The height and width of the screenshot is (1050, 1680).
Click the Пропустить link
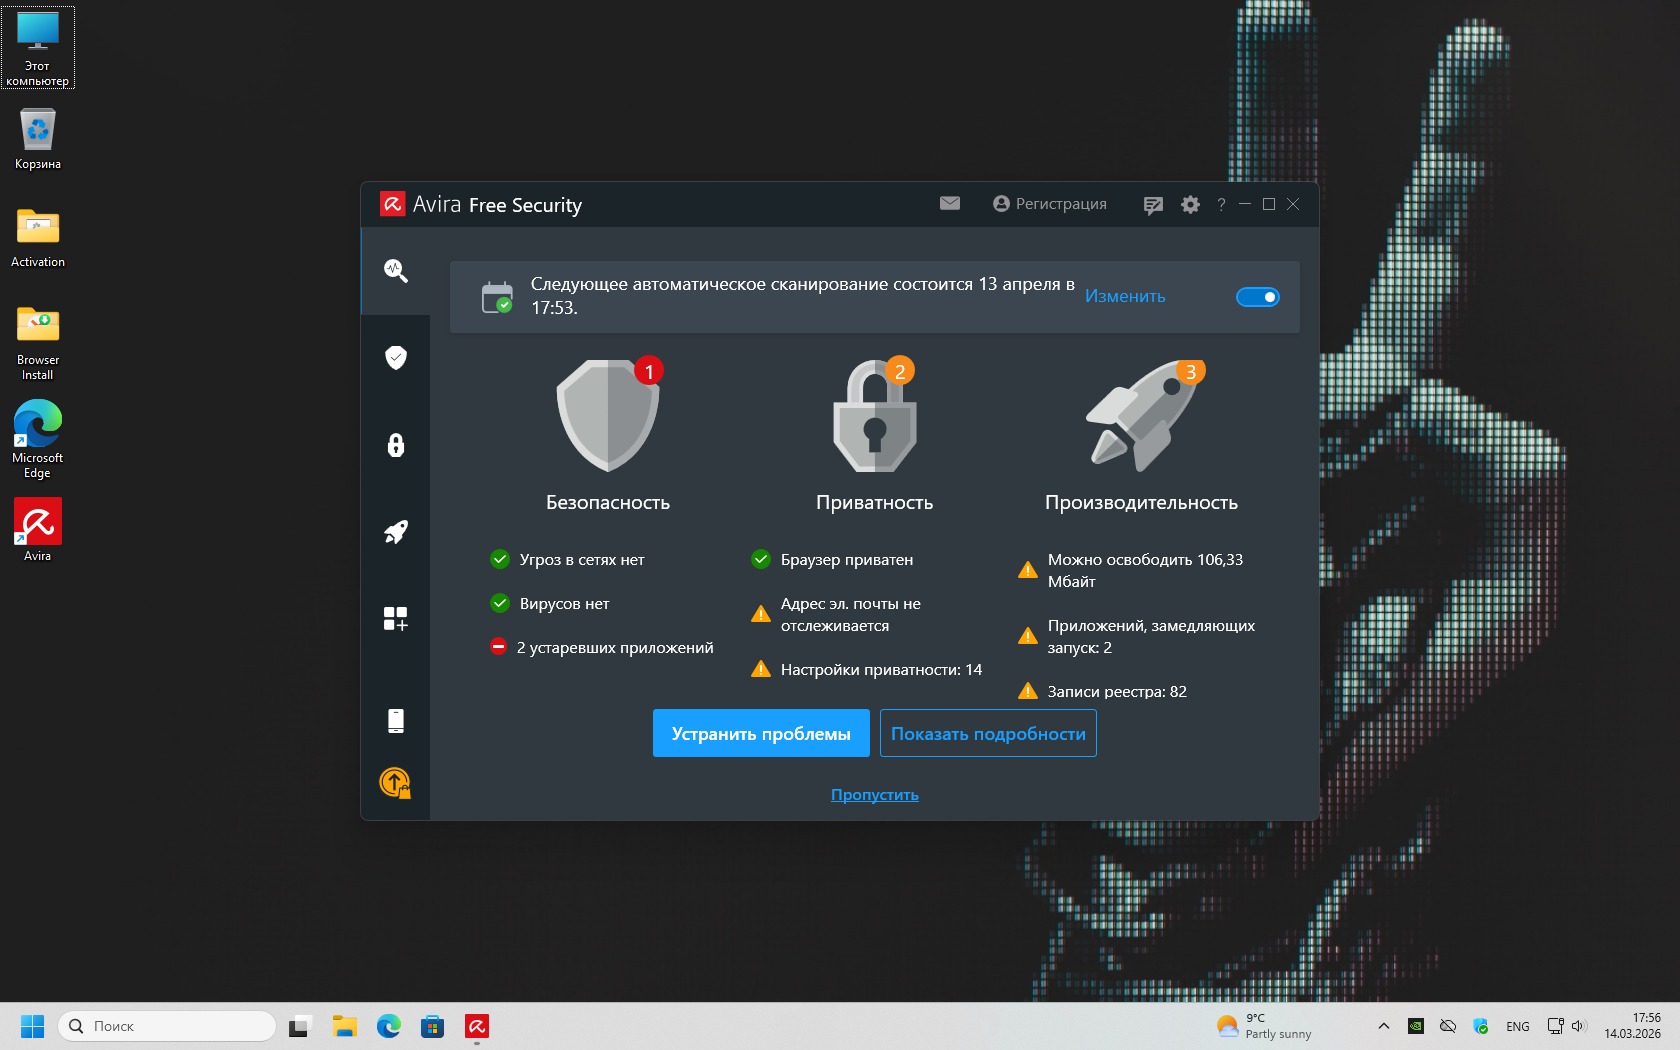coord(874,795)
